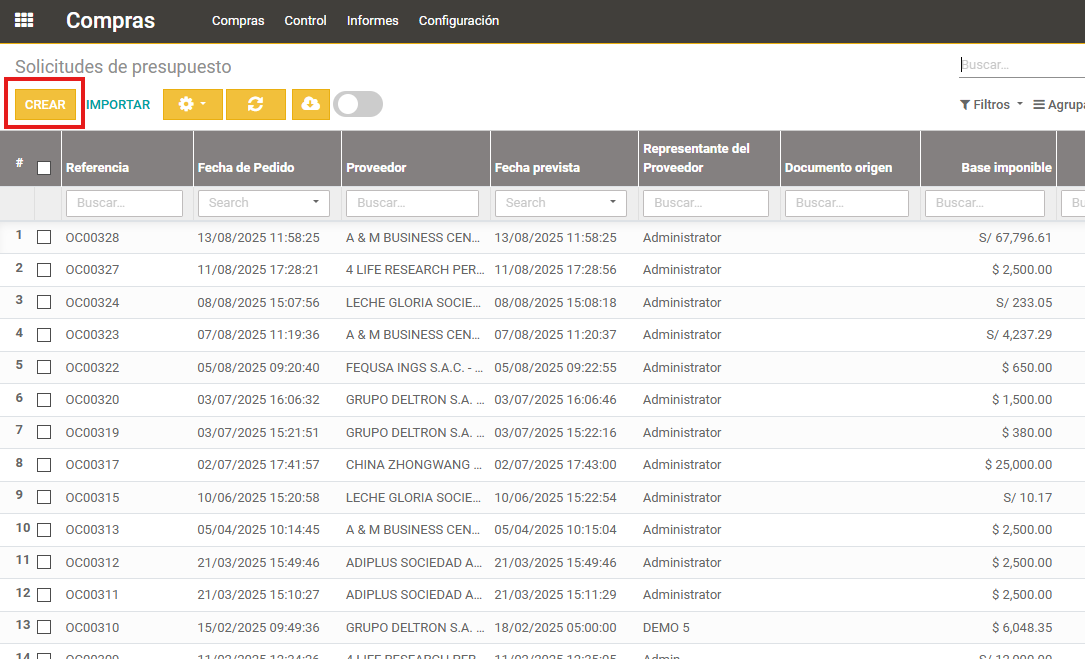Screen dimensions: 1085x659
Task: Expand the Fecha de Pedido search dropdown
Action: 317,203
